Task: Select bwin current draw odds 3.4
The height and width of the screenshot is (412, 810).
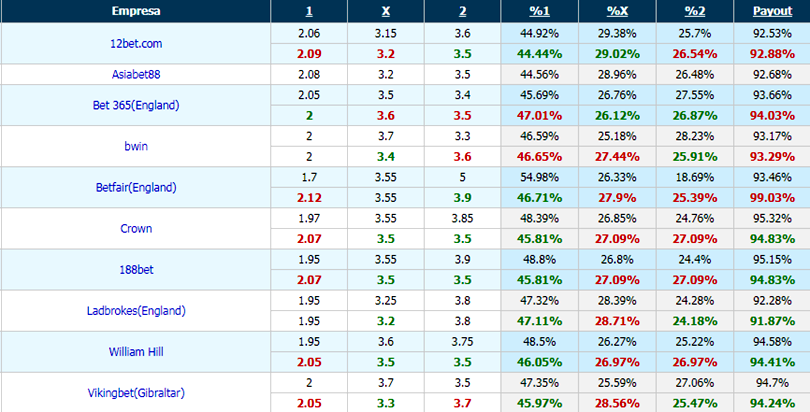Action: coord(386,156)
